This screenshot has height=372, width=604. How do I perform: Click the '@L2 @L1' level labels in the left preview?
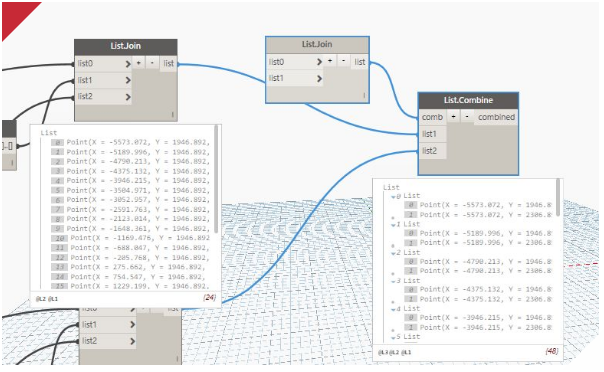pos(47,299)
